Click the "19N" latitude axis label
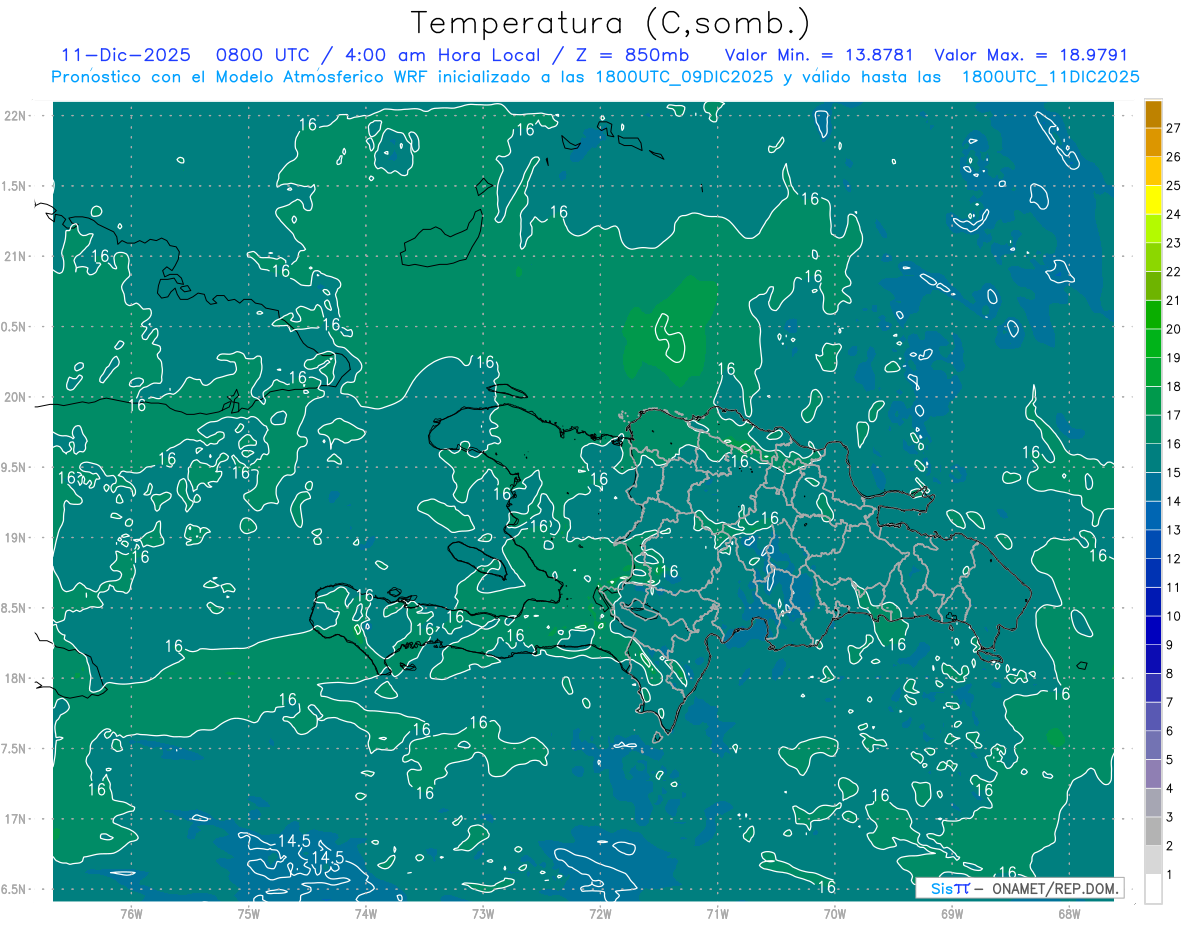The width and height of the screenshot is (1200, 927). point(16,537)
